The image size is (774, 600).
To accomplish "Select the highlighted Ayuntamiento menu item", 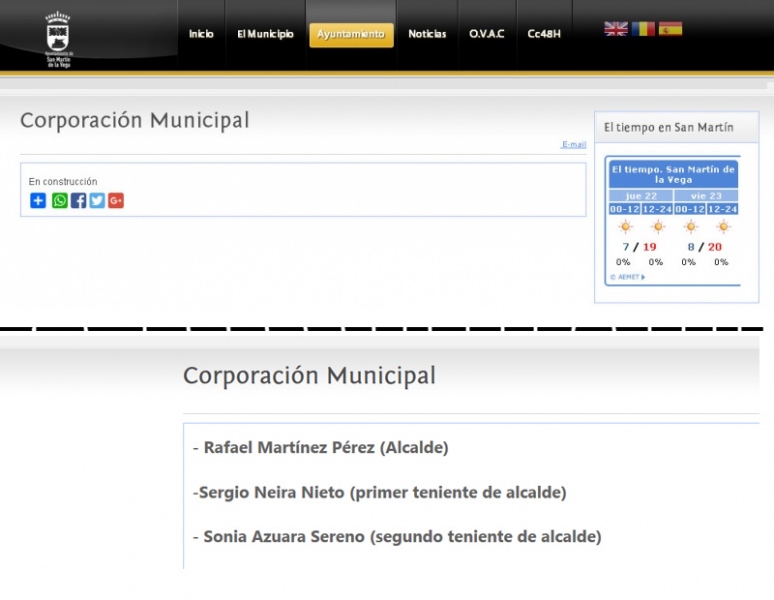I will click(351, 34).
